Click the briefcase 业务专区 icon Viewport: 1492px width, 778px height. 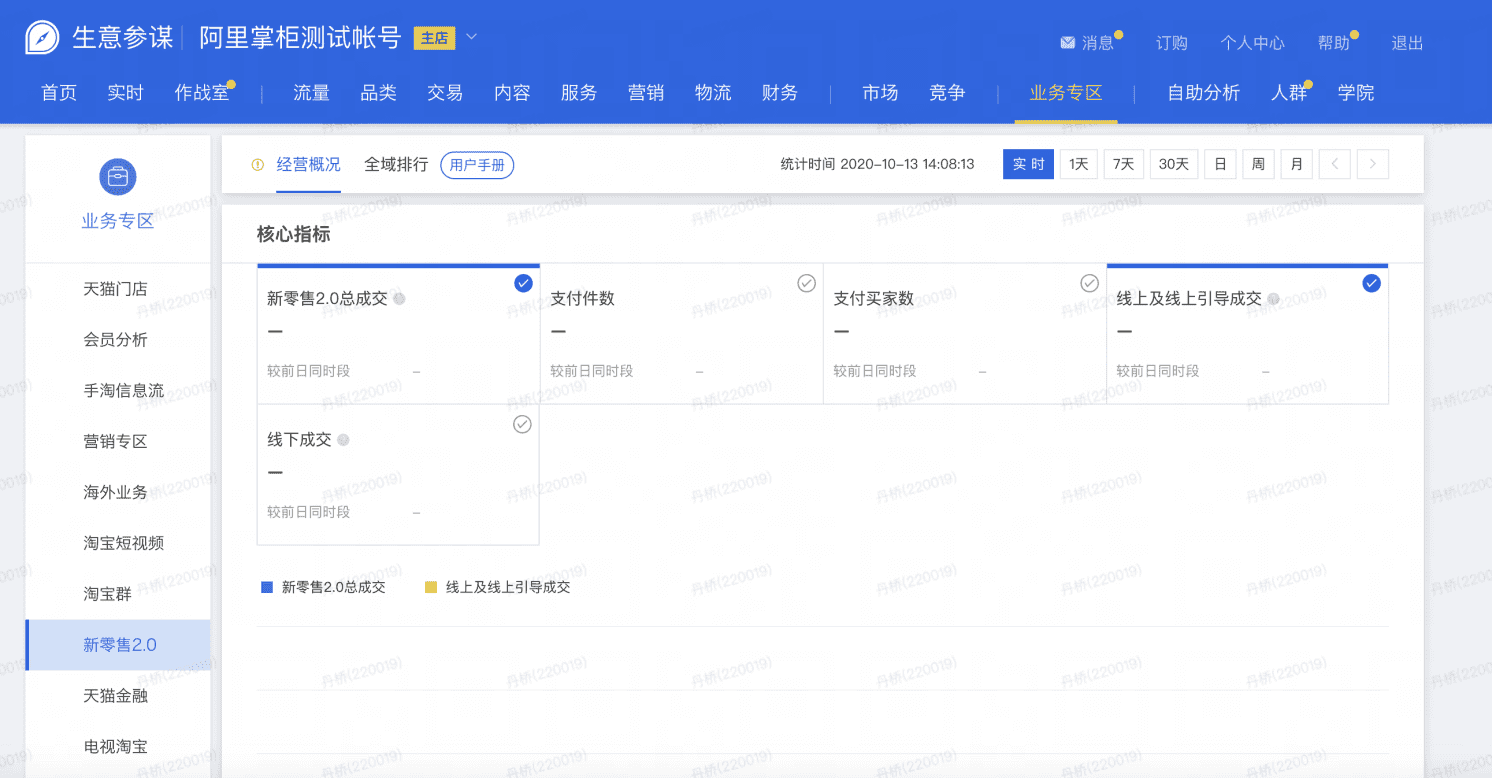tap(118, 177)
